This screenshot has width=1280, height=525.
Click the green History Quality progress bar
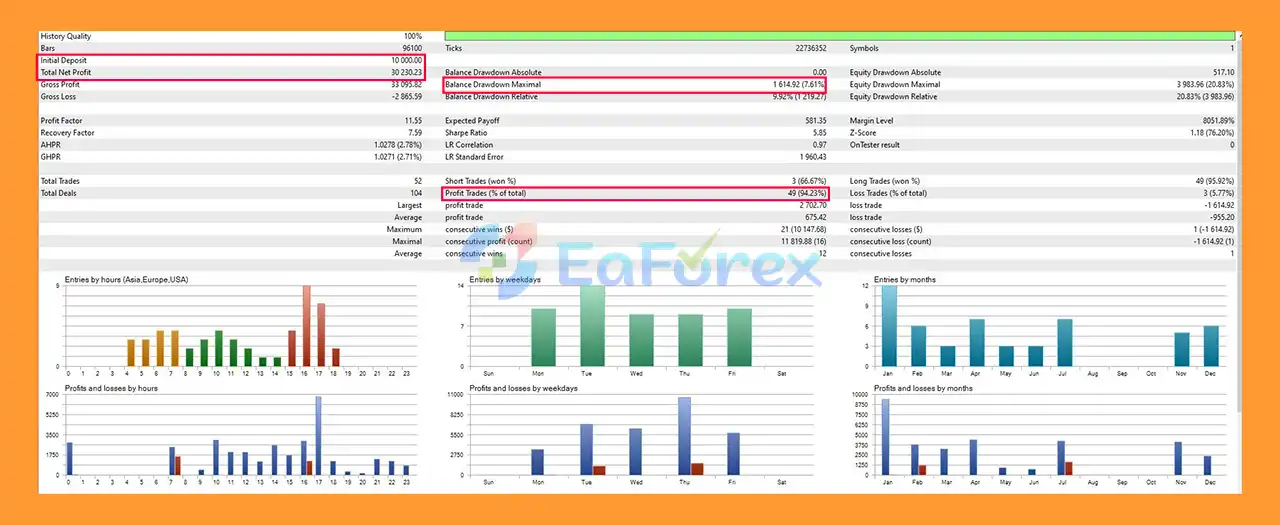tap(838, 36)
